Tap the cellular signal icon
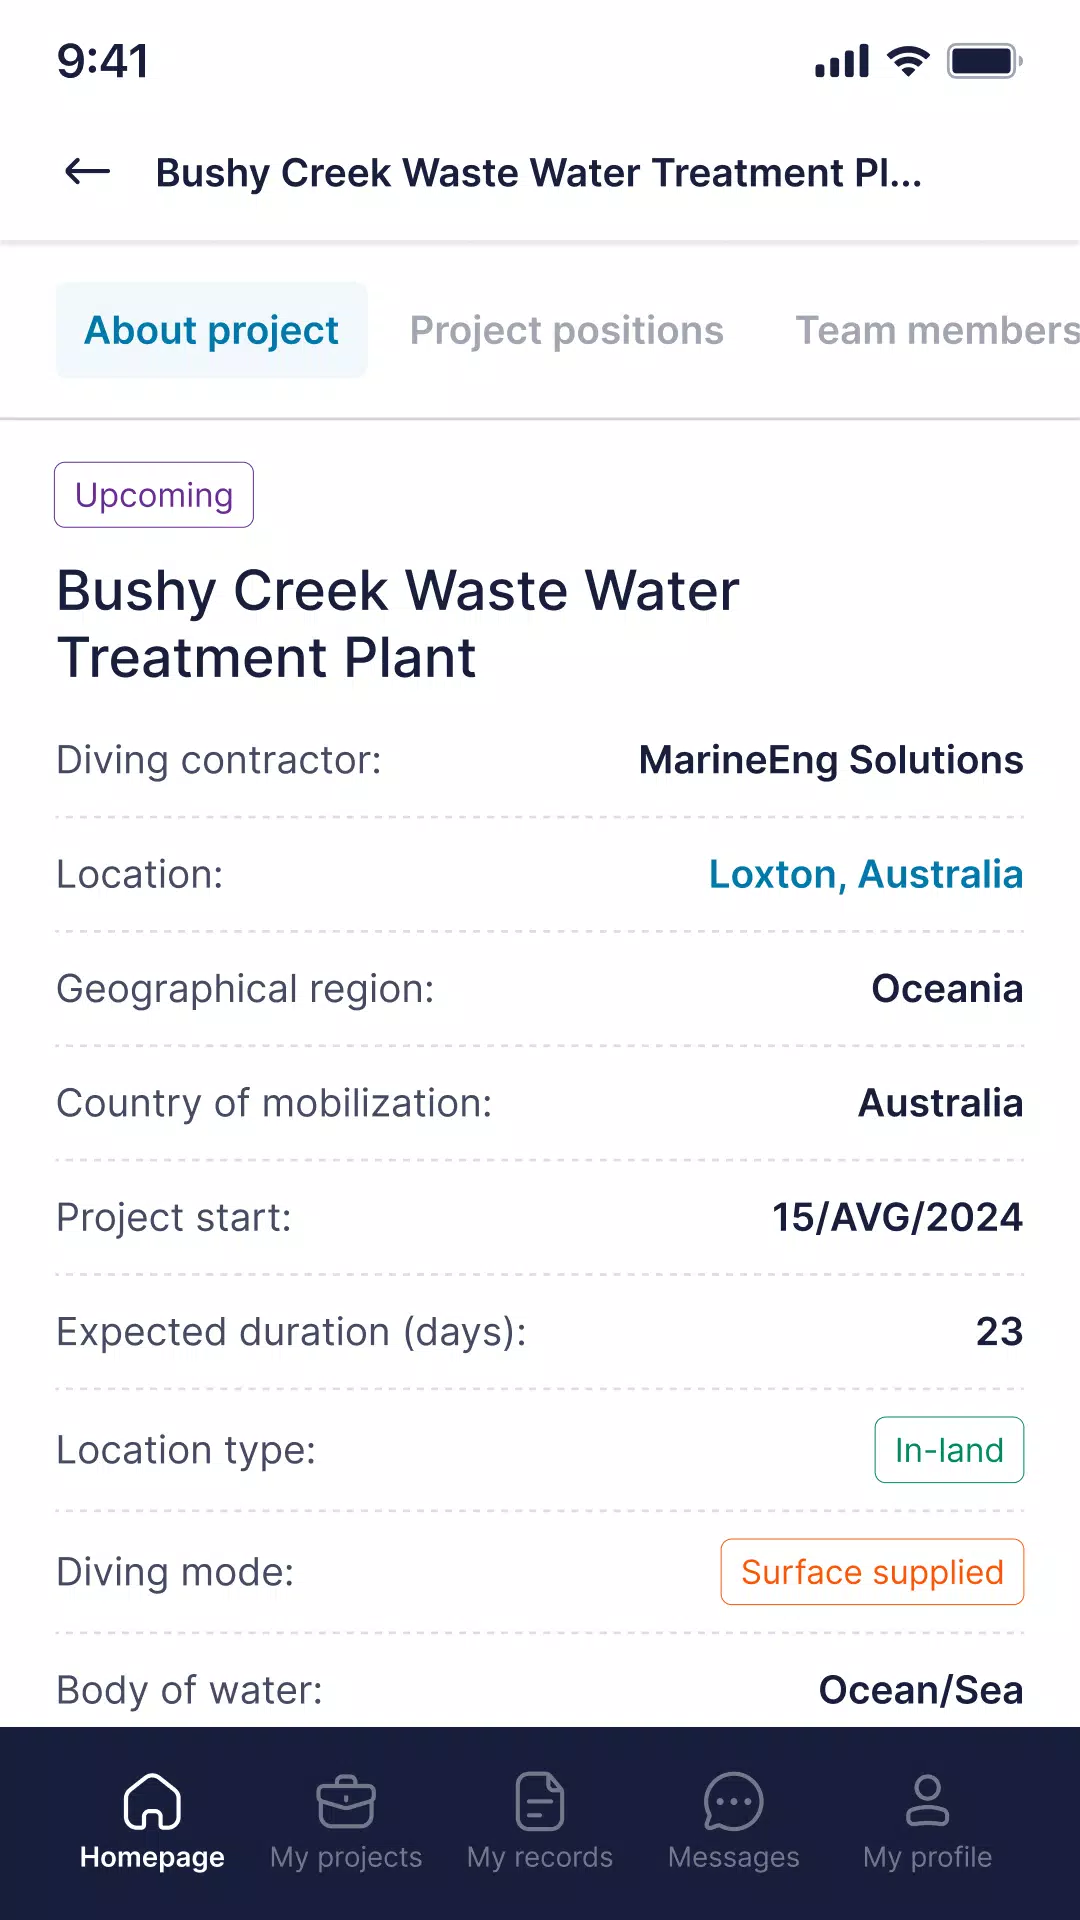 [x=842, y=61]
